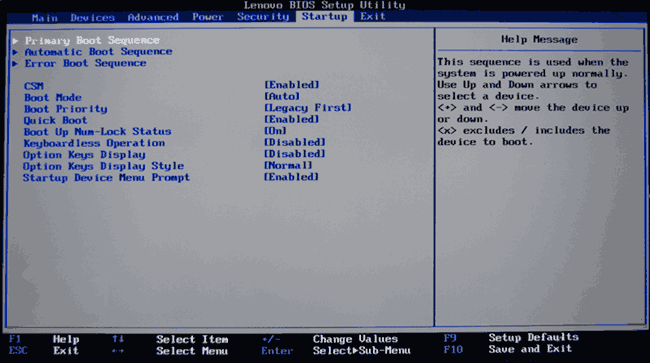Click the ESC Exit key hint

44,351
